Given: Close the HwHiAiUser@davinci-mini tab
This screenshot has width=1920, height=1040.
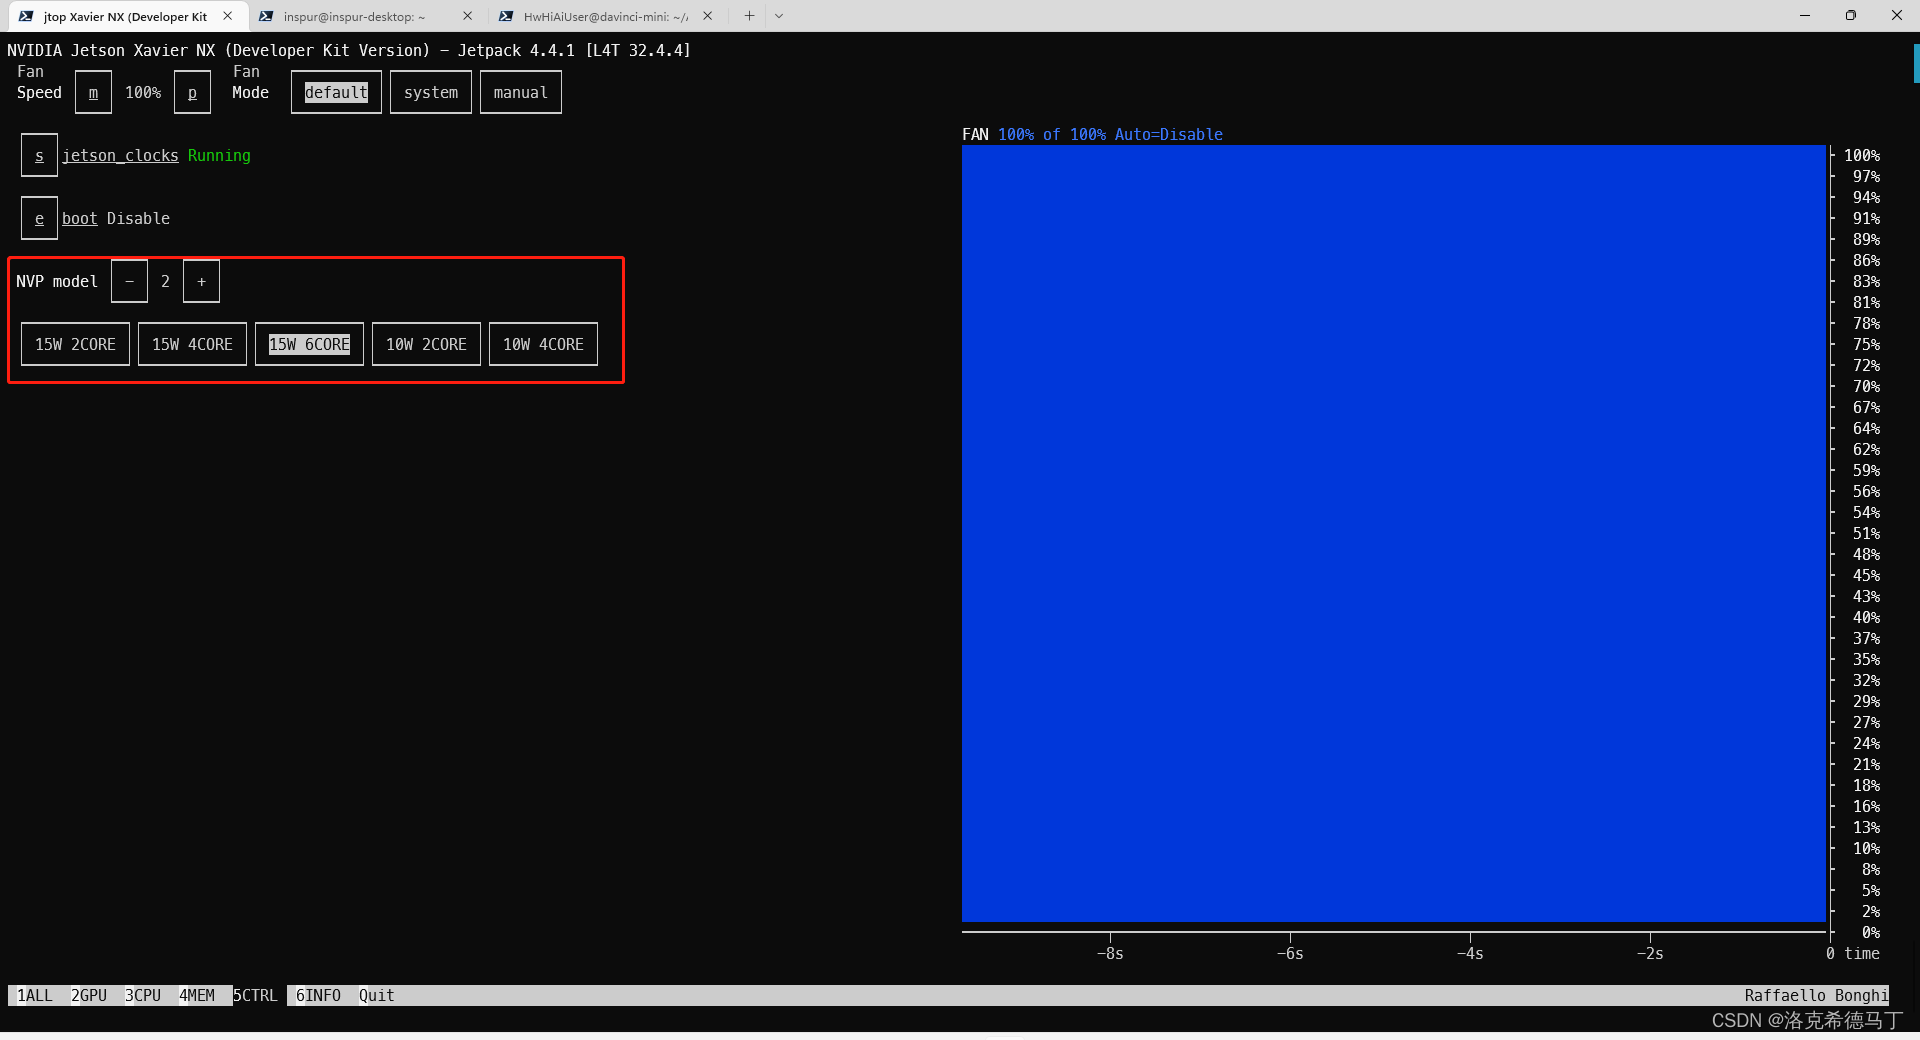Looking at the screenshot, I should pyautogui.click(x=708, y=16).
